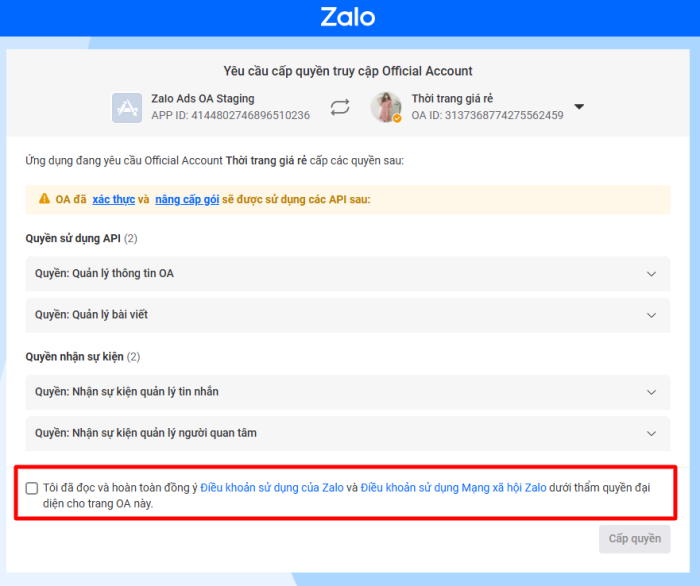The width and height of the screenshot is (700, 586).
Task: Expand Nhận sự kiện quản lý người quan tâm
Action: pos(348,433)
